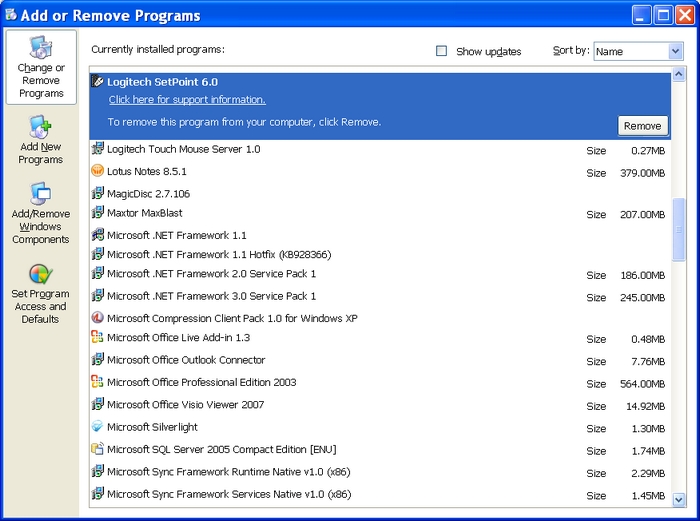Open Add/Remove Windows Components

tap(41, 213)
